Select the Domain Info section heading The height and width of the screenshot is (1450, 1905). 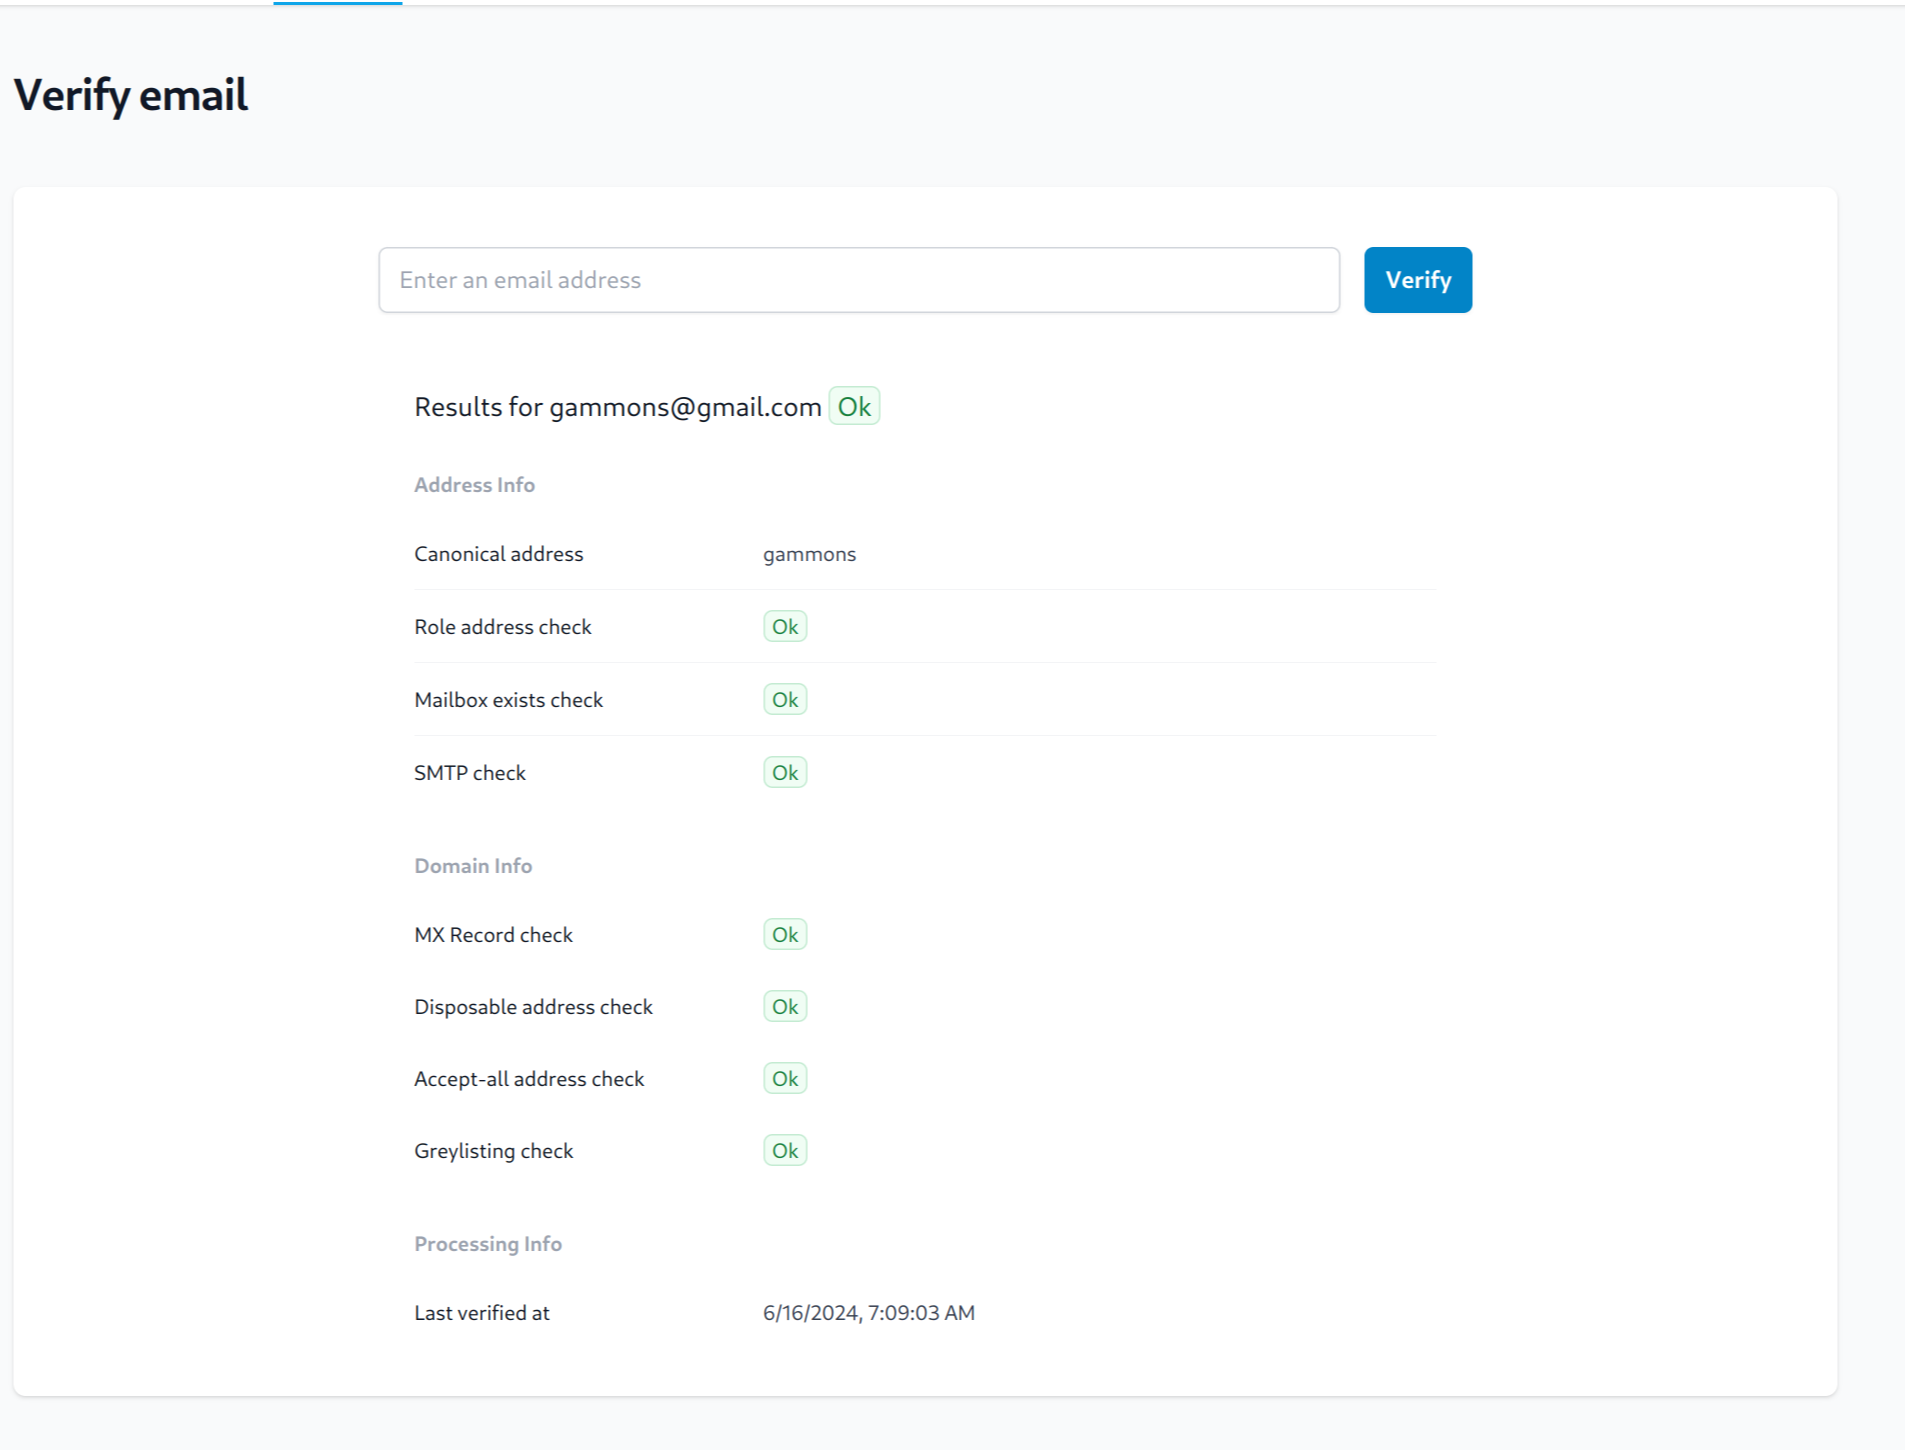pos(473,866)
